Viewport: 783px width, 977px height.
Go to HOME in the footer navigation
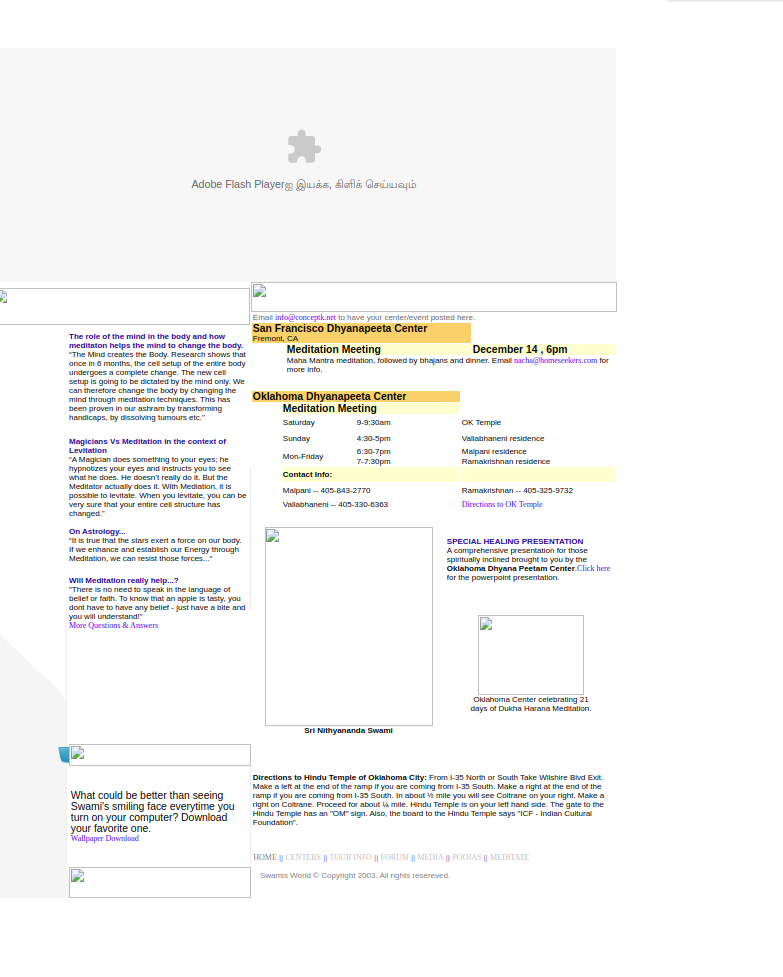(264, 858)
